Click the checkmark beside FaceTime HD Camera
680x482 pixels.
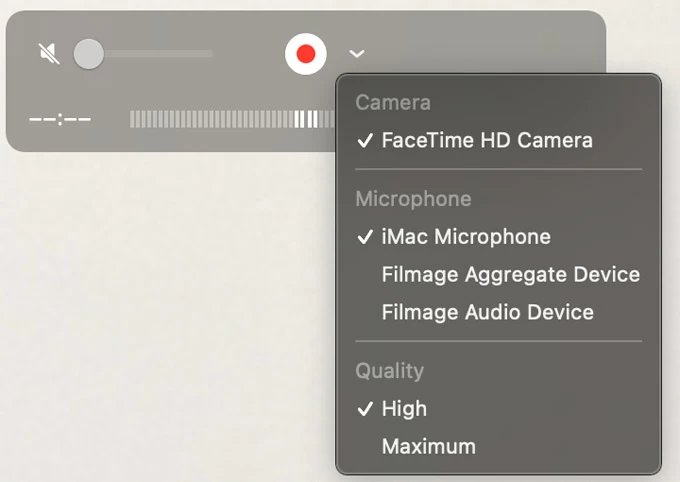pos(365,141)
